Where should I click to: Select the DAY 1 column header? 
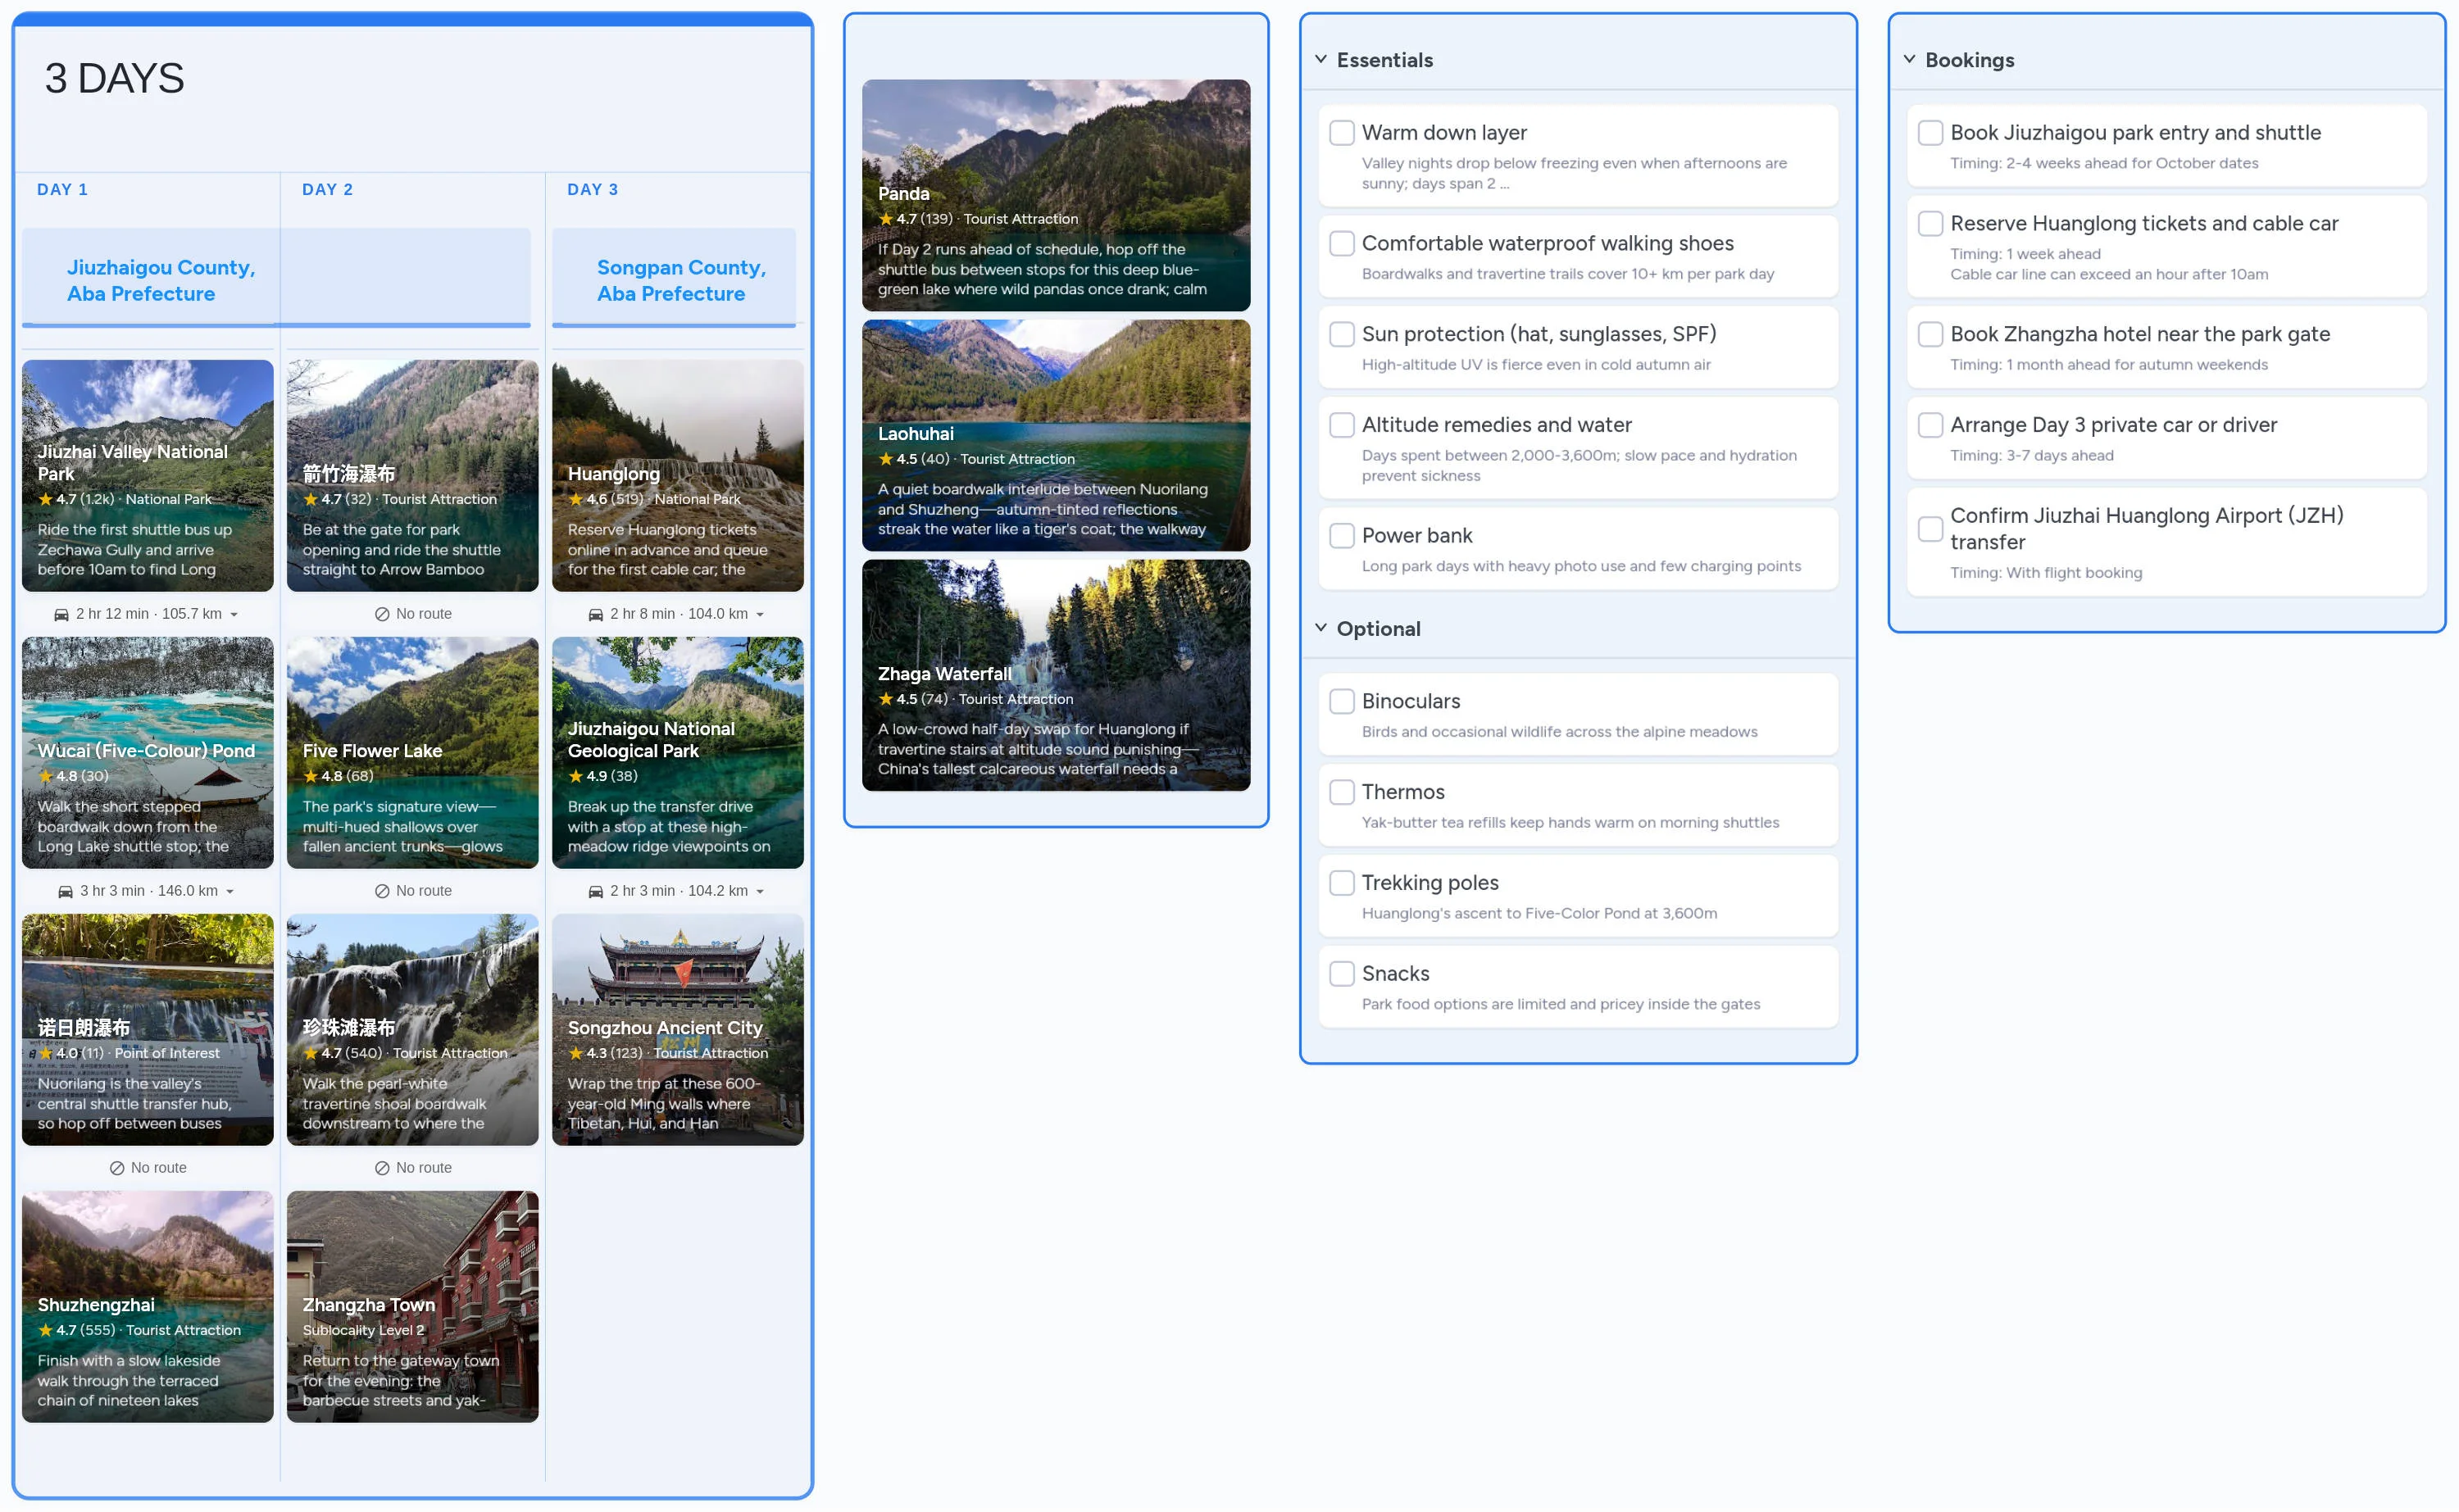pos(63,190)
